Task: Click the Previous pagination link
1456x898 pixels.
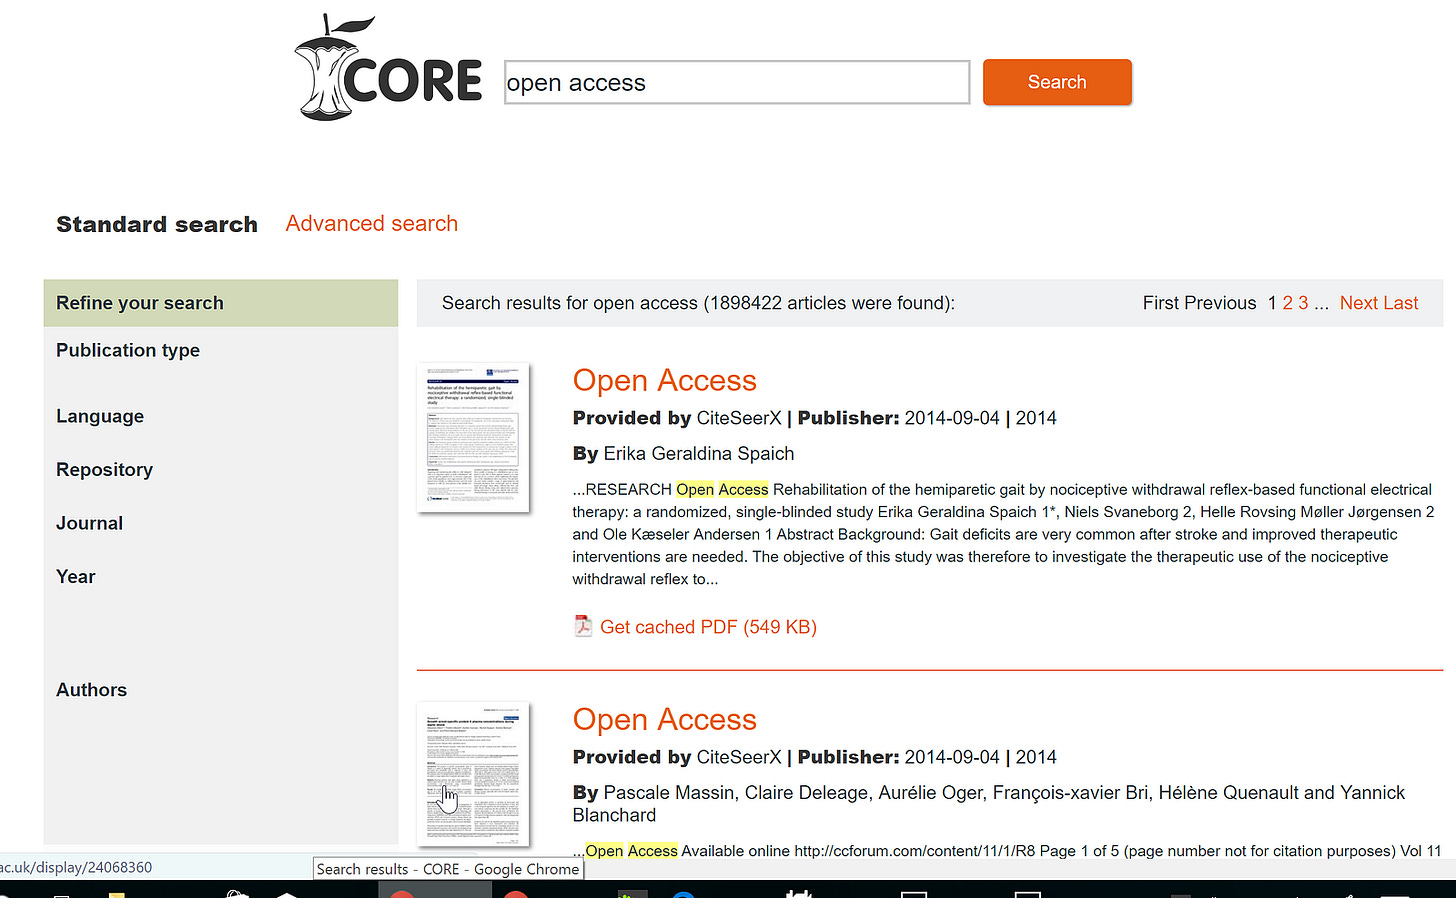Action: pyautogui.click(x=1220, y=303)
